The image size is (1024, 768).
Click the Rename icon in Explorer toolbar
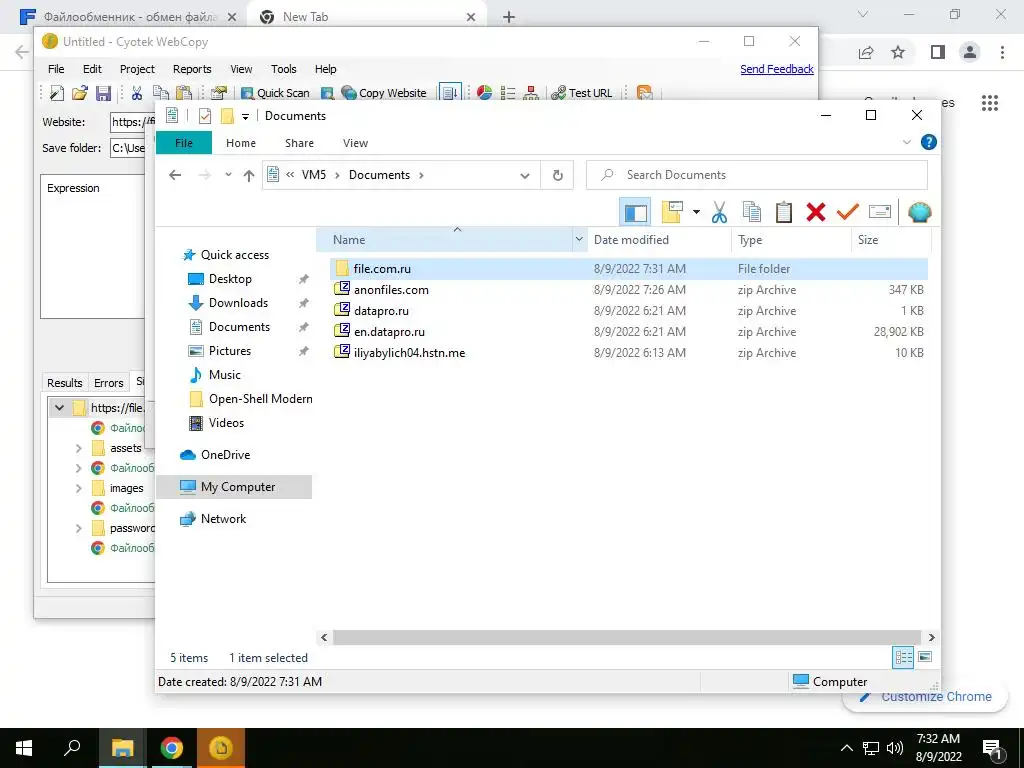880,212
